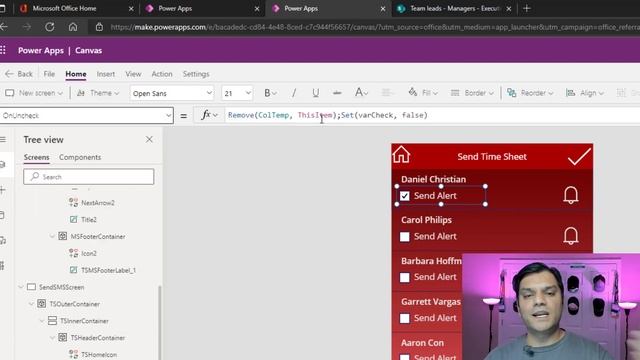Switch to Team leads - Managers browser tab
The image size is (640, 360).
454,8
